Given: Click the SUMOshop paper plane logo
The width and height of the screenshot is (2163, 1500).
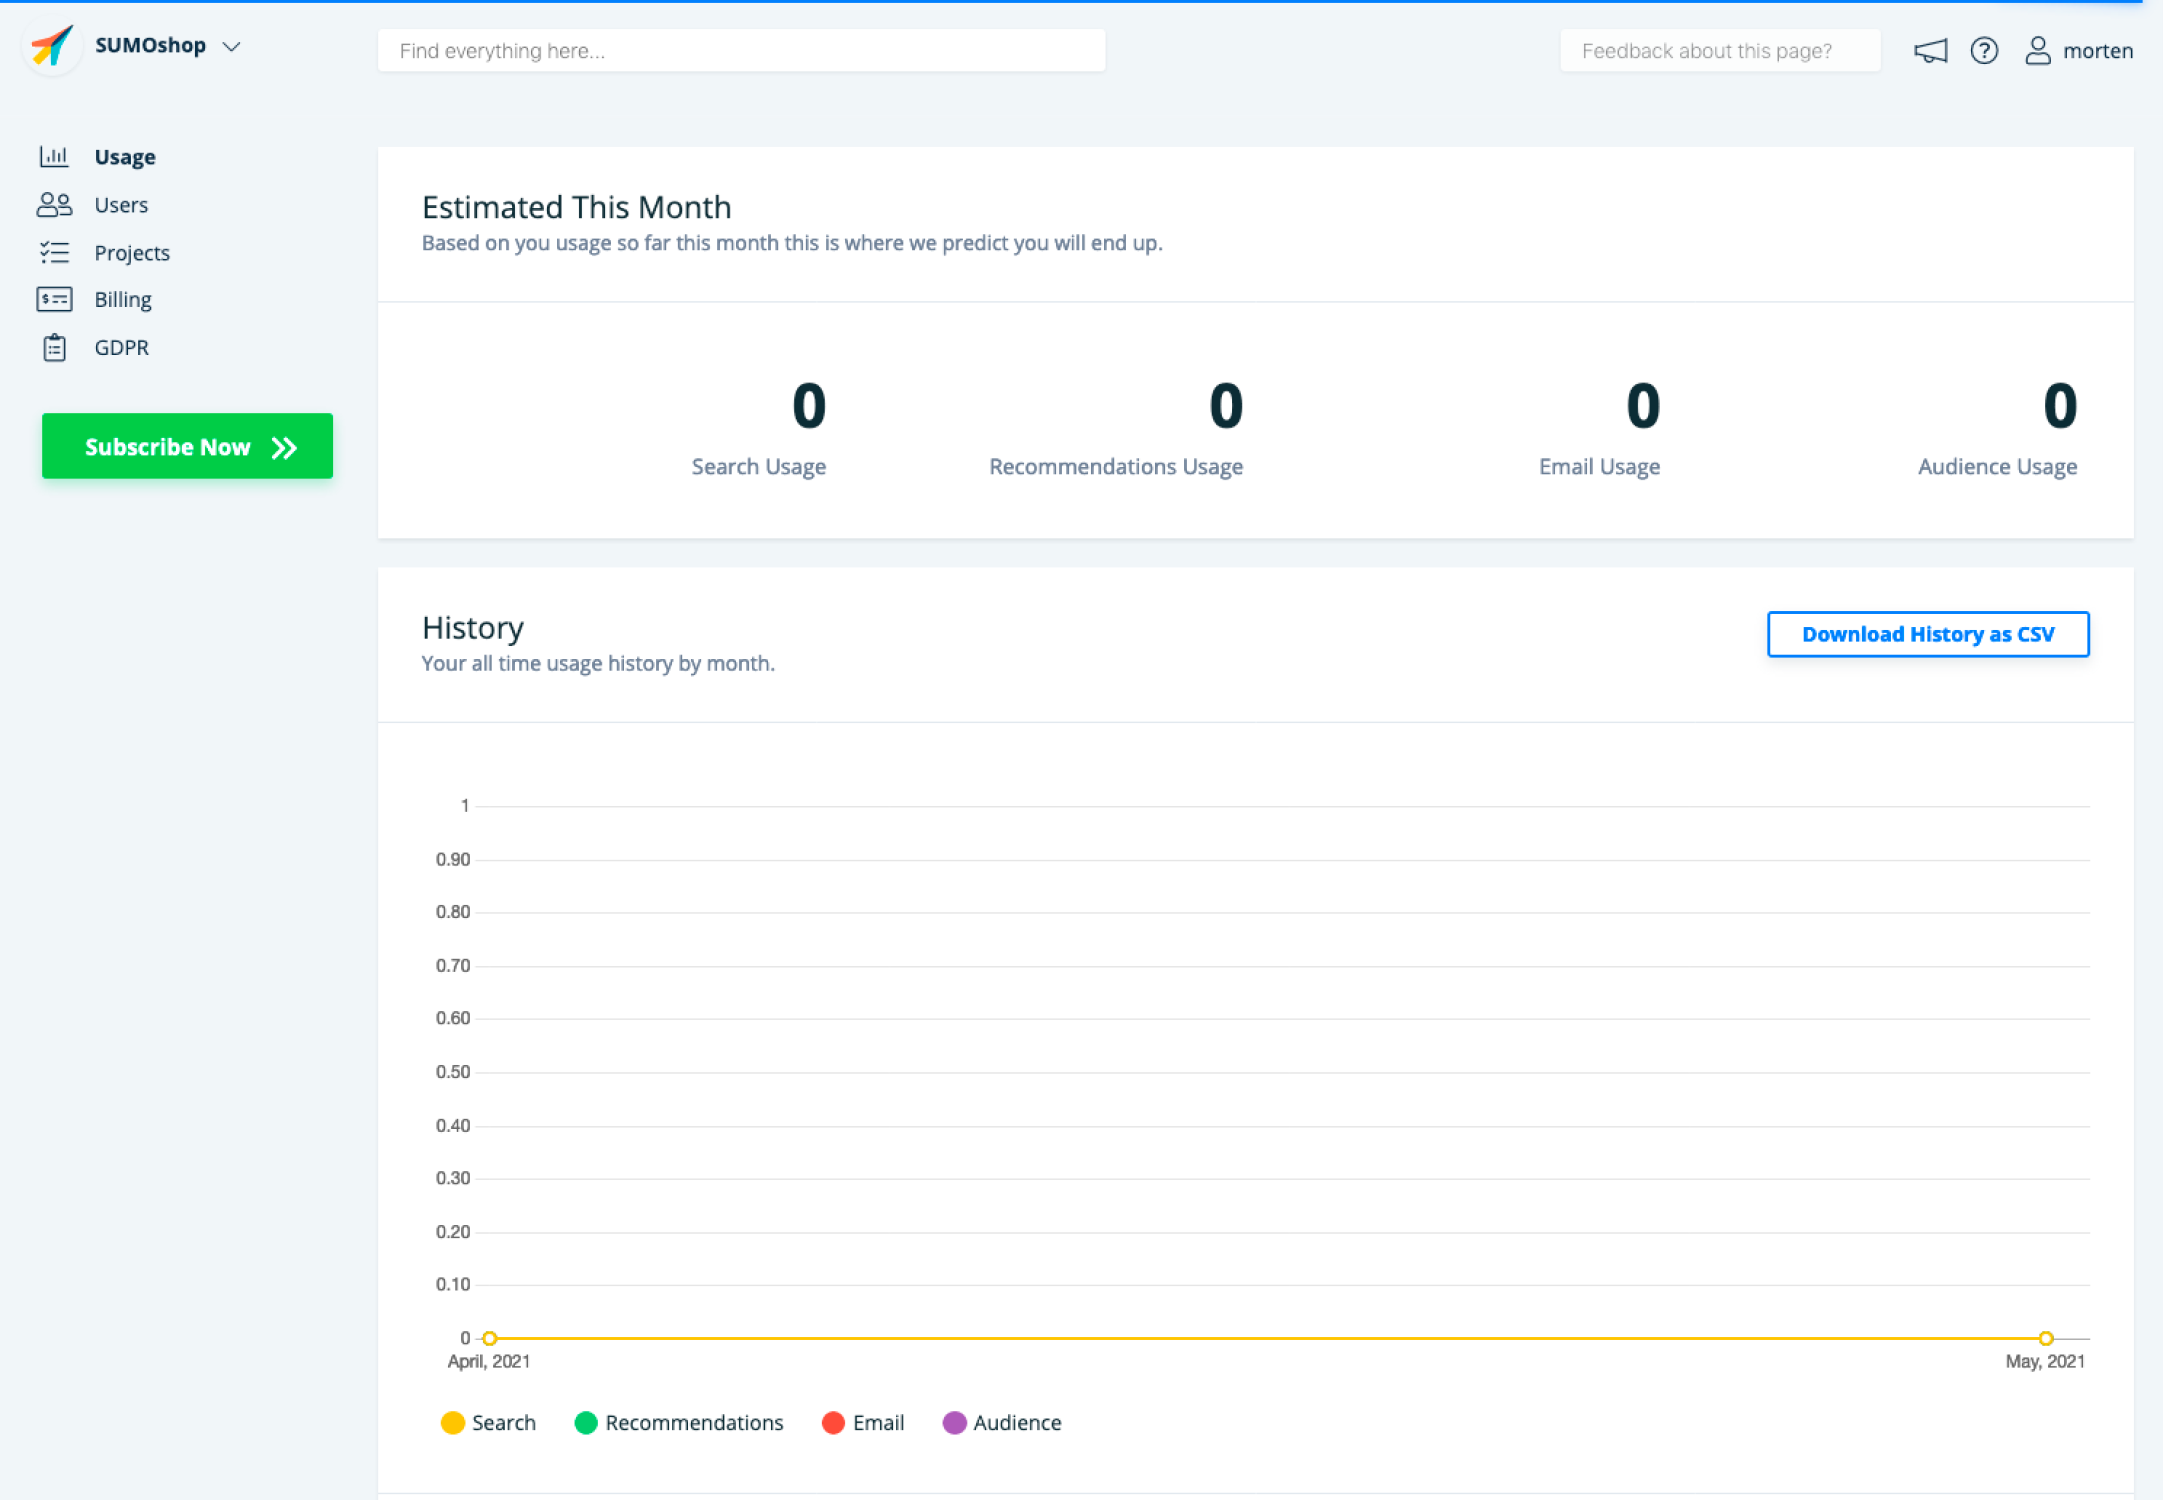Looking at the screenshot, I should point(52,46).
